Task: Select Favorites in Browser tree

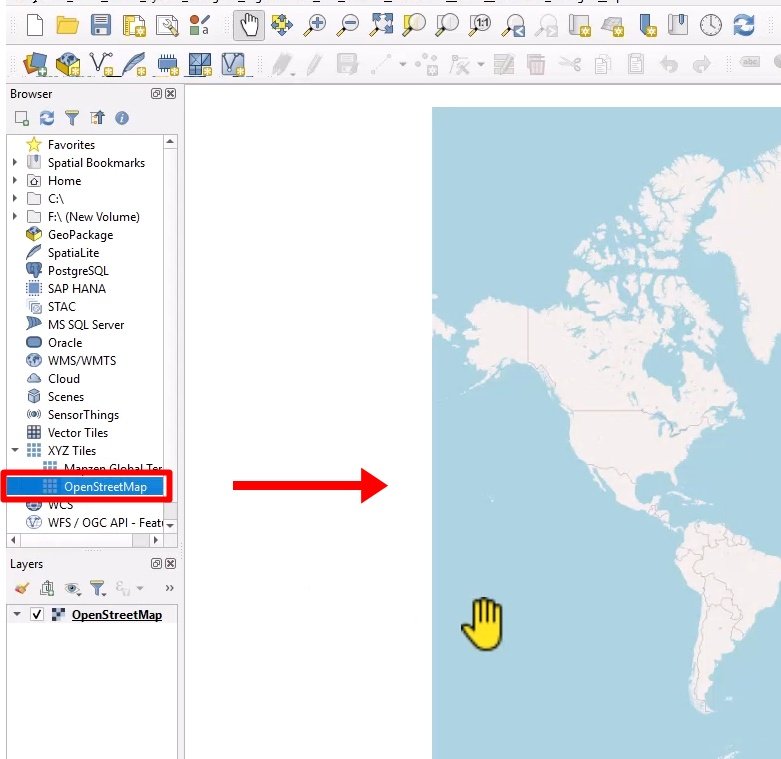Action: [71, 145]
